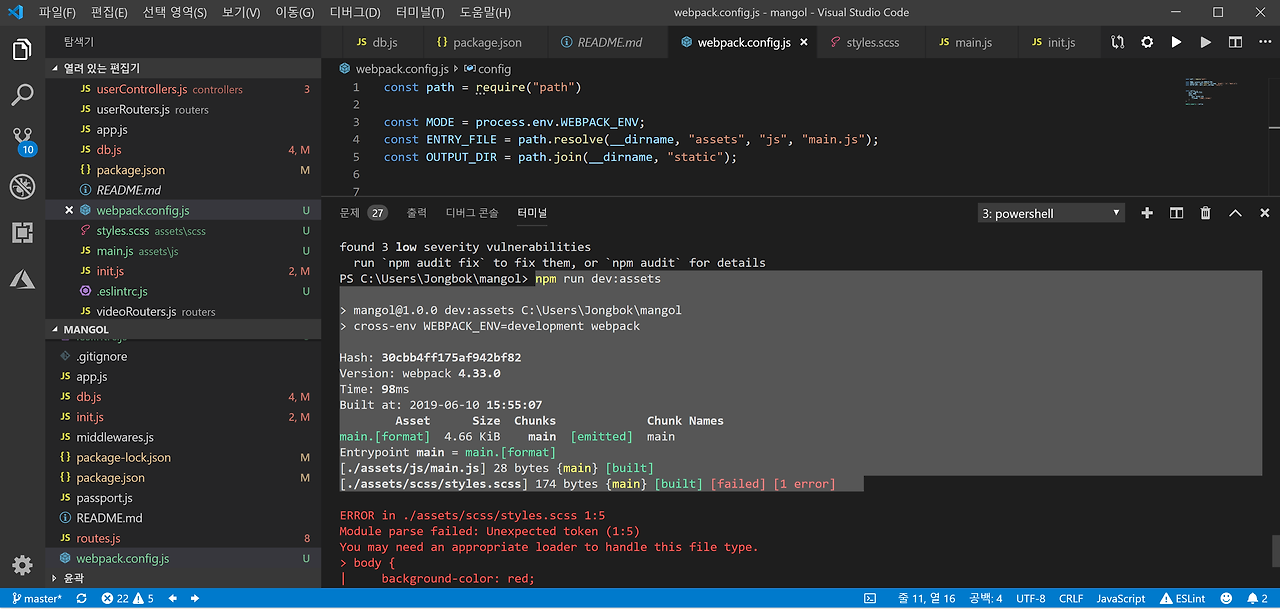The image size is (1280, 609).
Task: Click the config symbol in breadcrumb
Action: (x=488, y=69)
